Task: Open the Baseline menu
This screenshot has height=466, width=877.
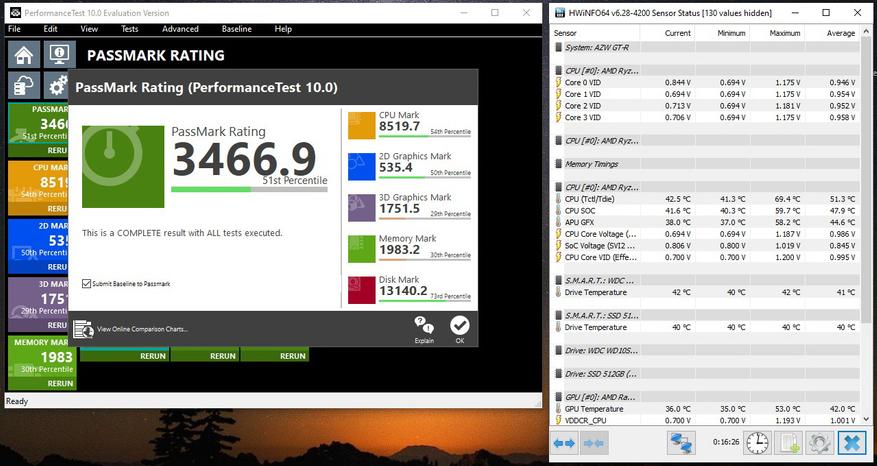Action: [236, 29]
